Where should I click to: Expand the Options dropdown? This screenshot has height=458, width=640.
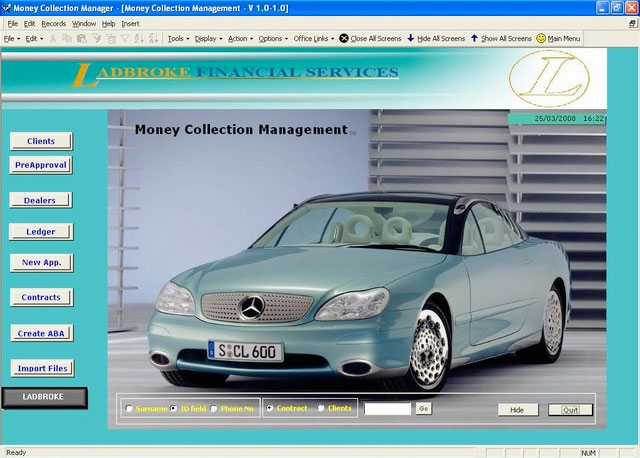(273, 39)
